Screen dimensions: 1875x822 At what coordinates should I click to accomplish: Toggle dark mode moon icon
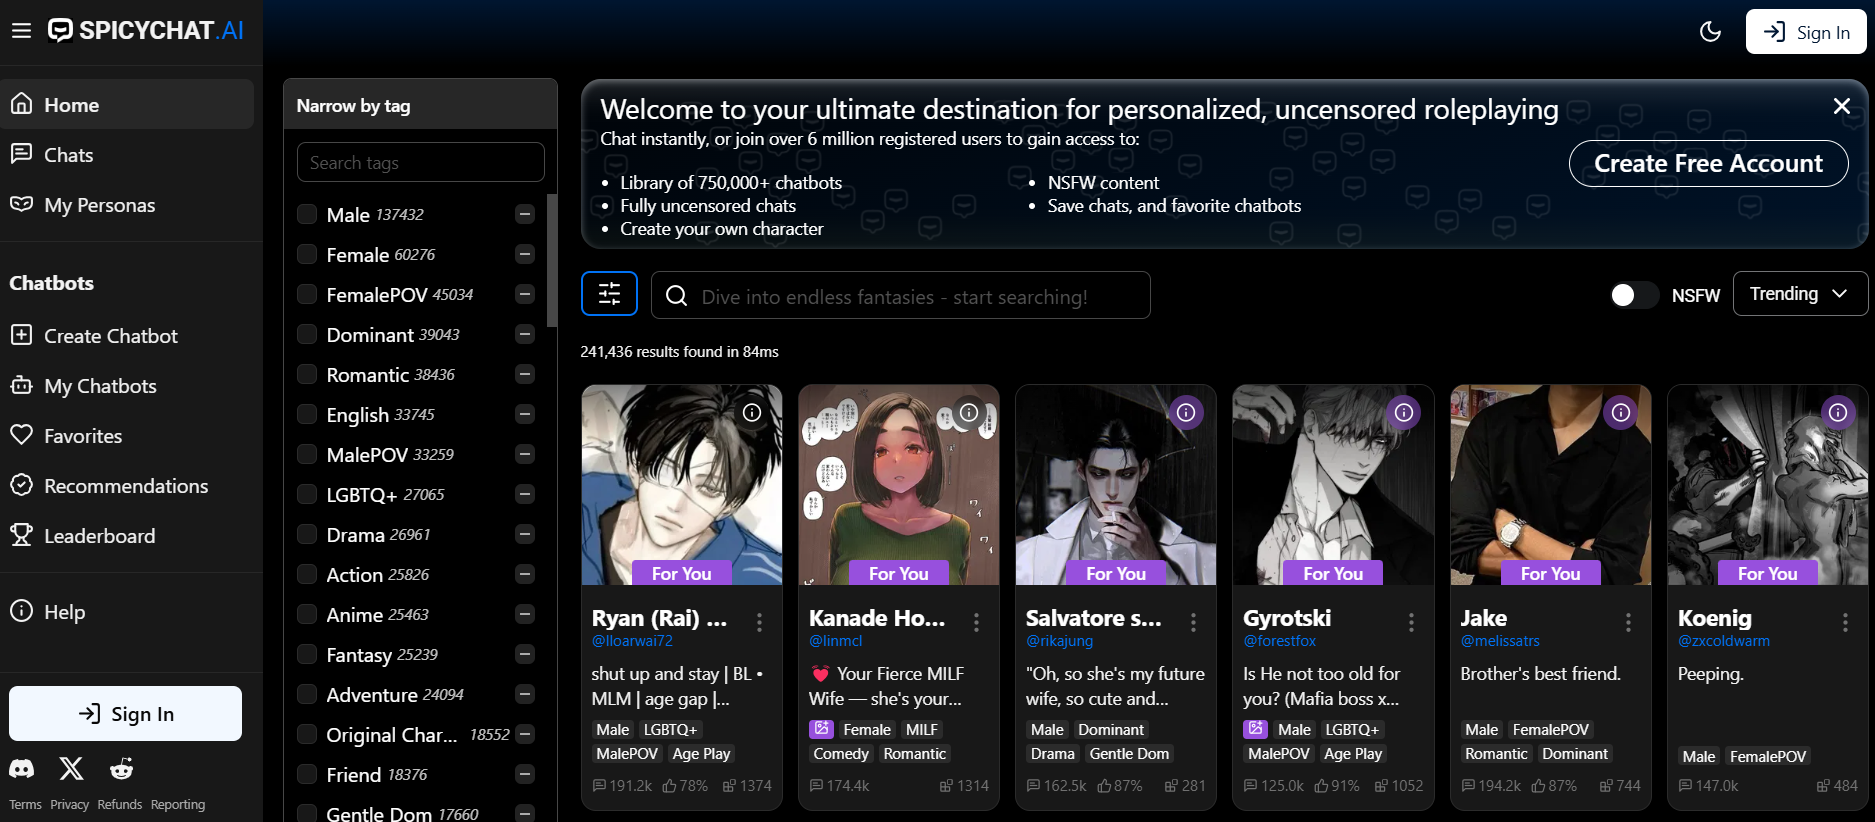tap(1710, 32)
